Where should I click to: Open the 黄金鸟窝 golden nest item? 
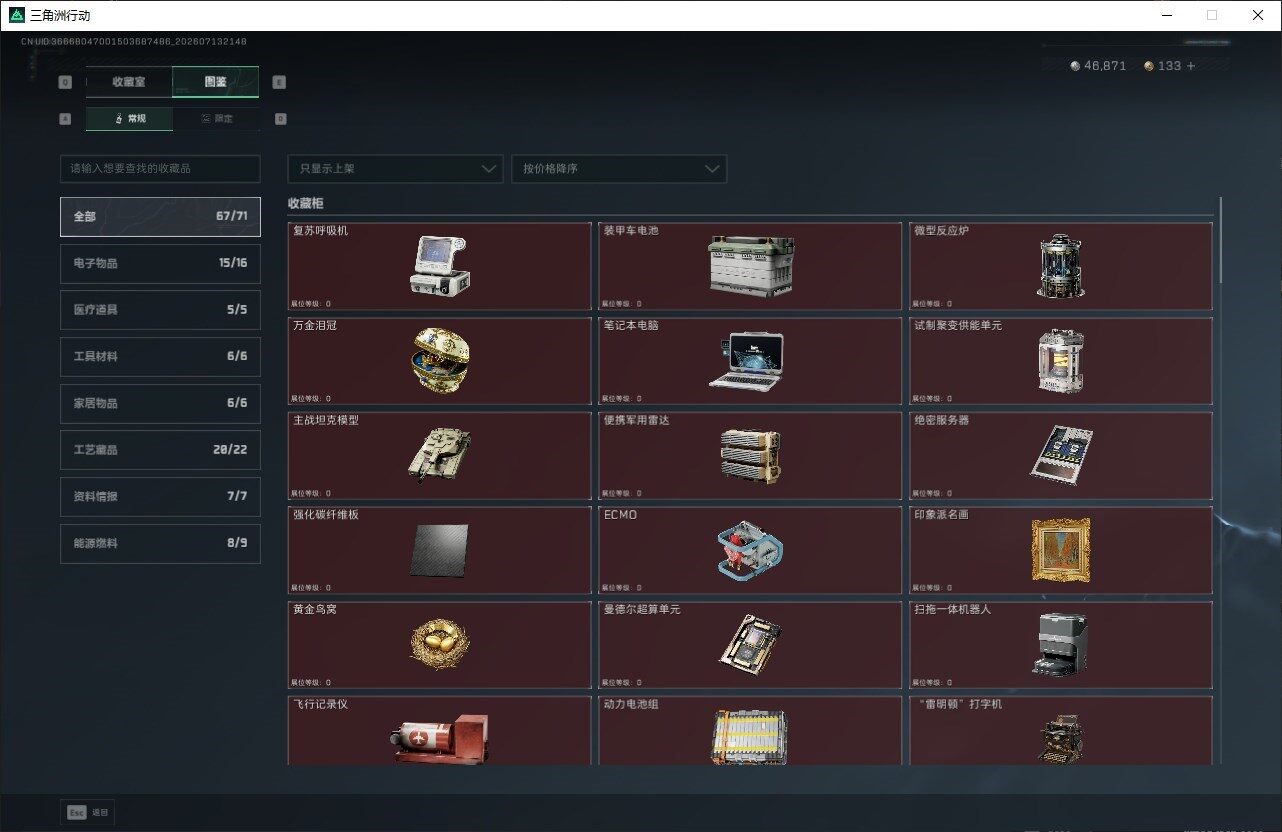click(x=439, y=645)
